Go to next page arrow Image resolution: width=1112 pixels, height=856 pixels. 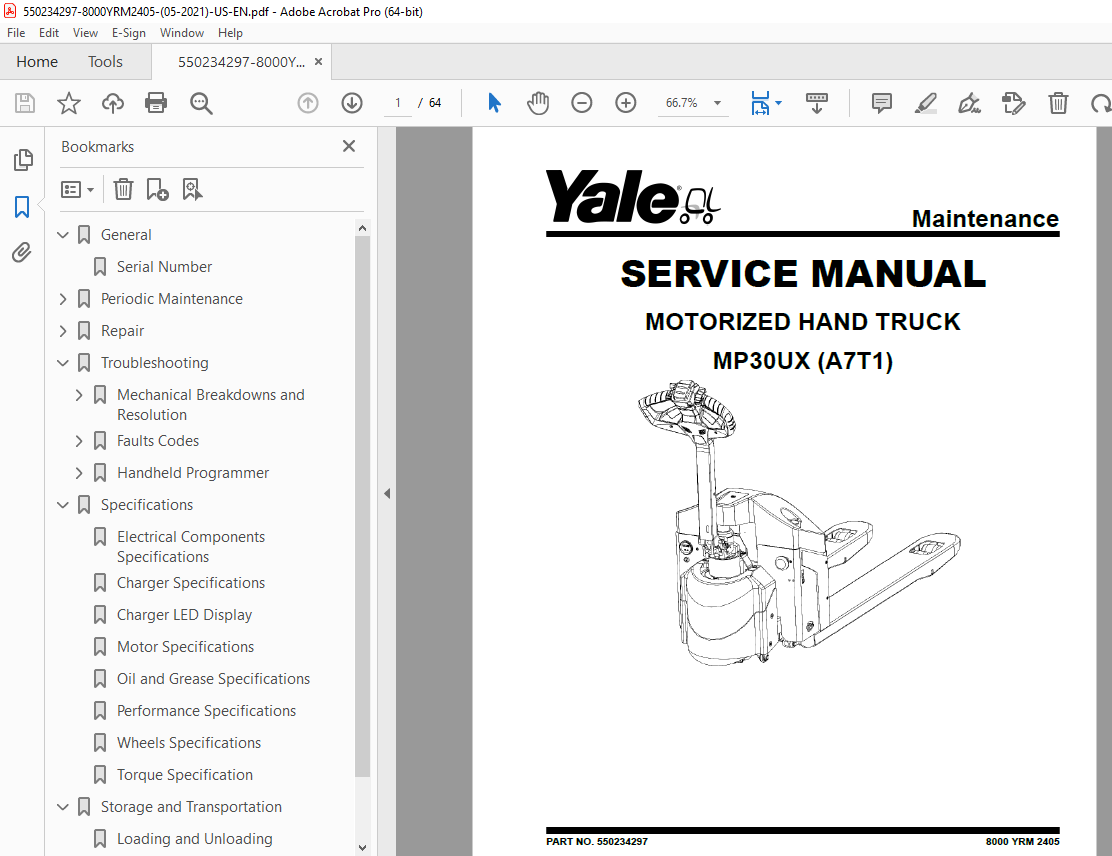tap(352, 104)
